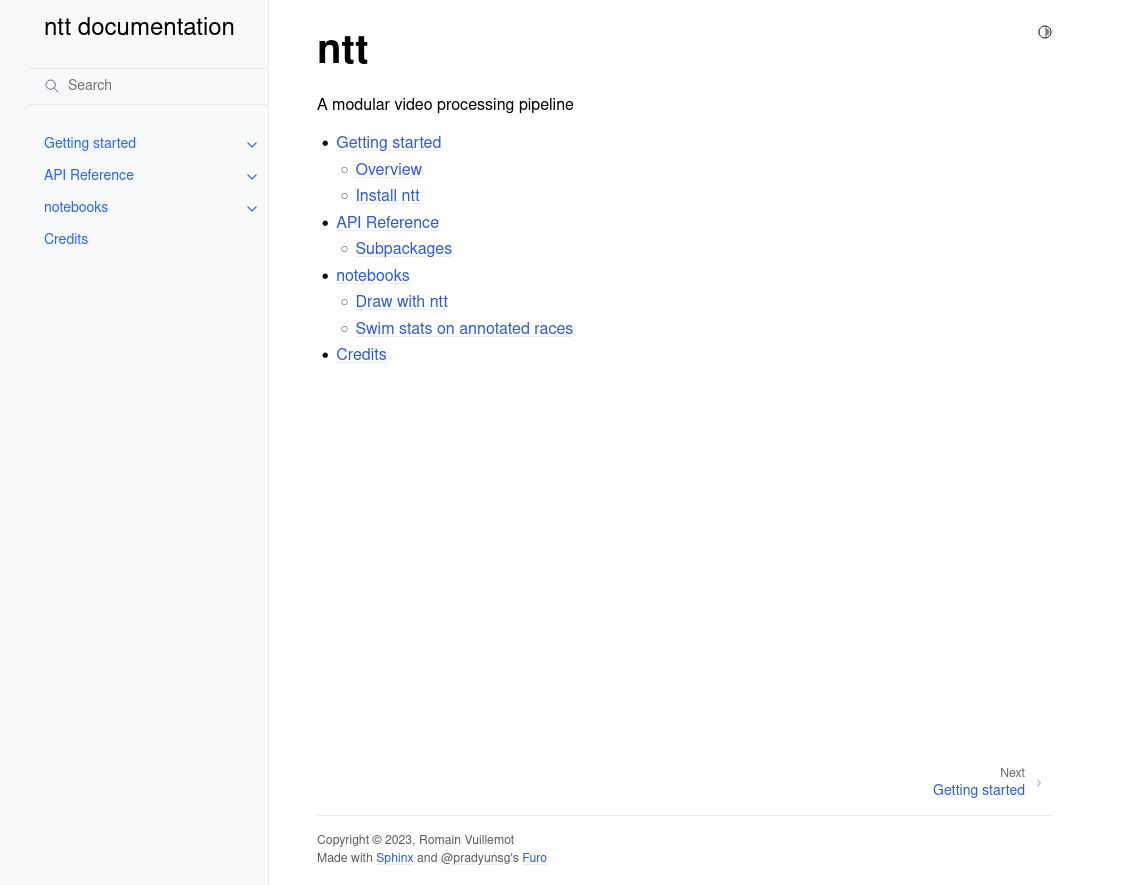Go to Install ntt page
The image size is (1130, 885).
[387, 196]
